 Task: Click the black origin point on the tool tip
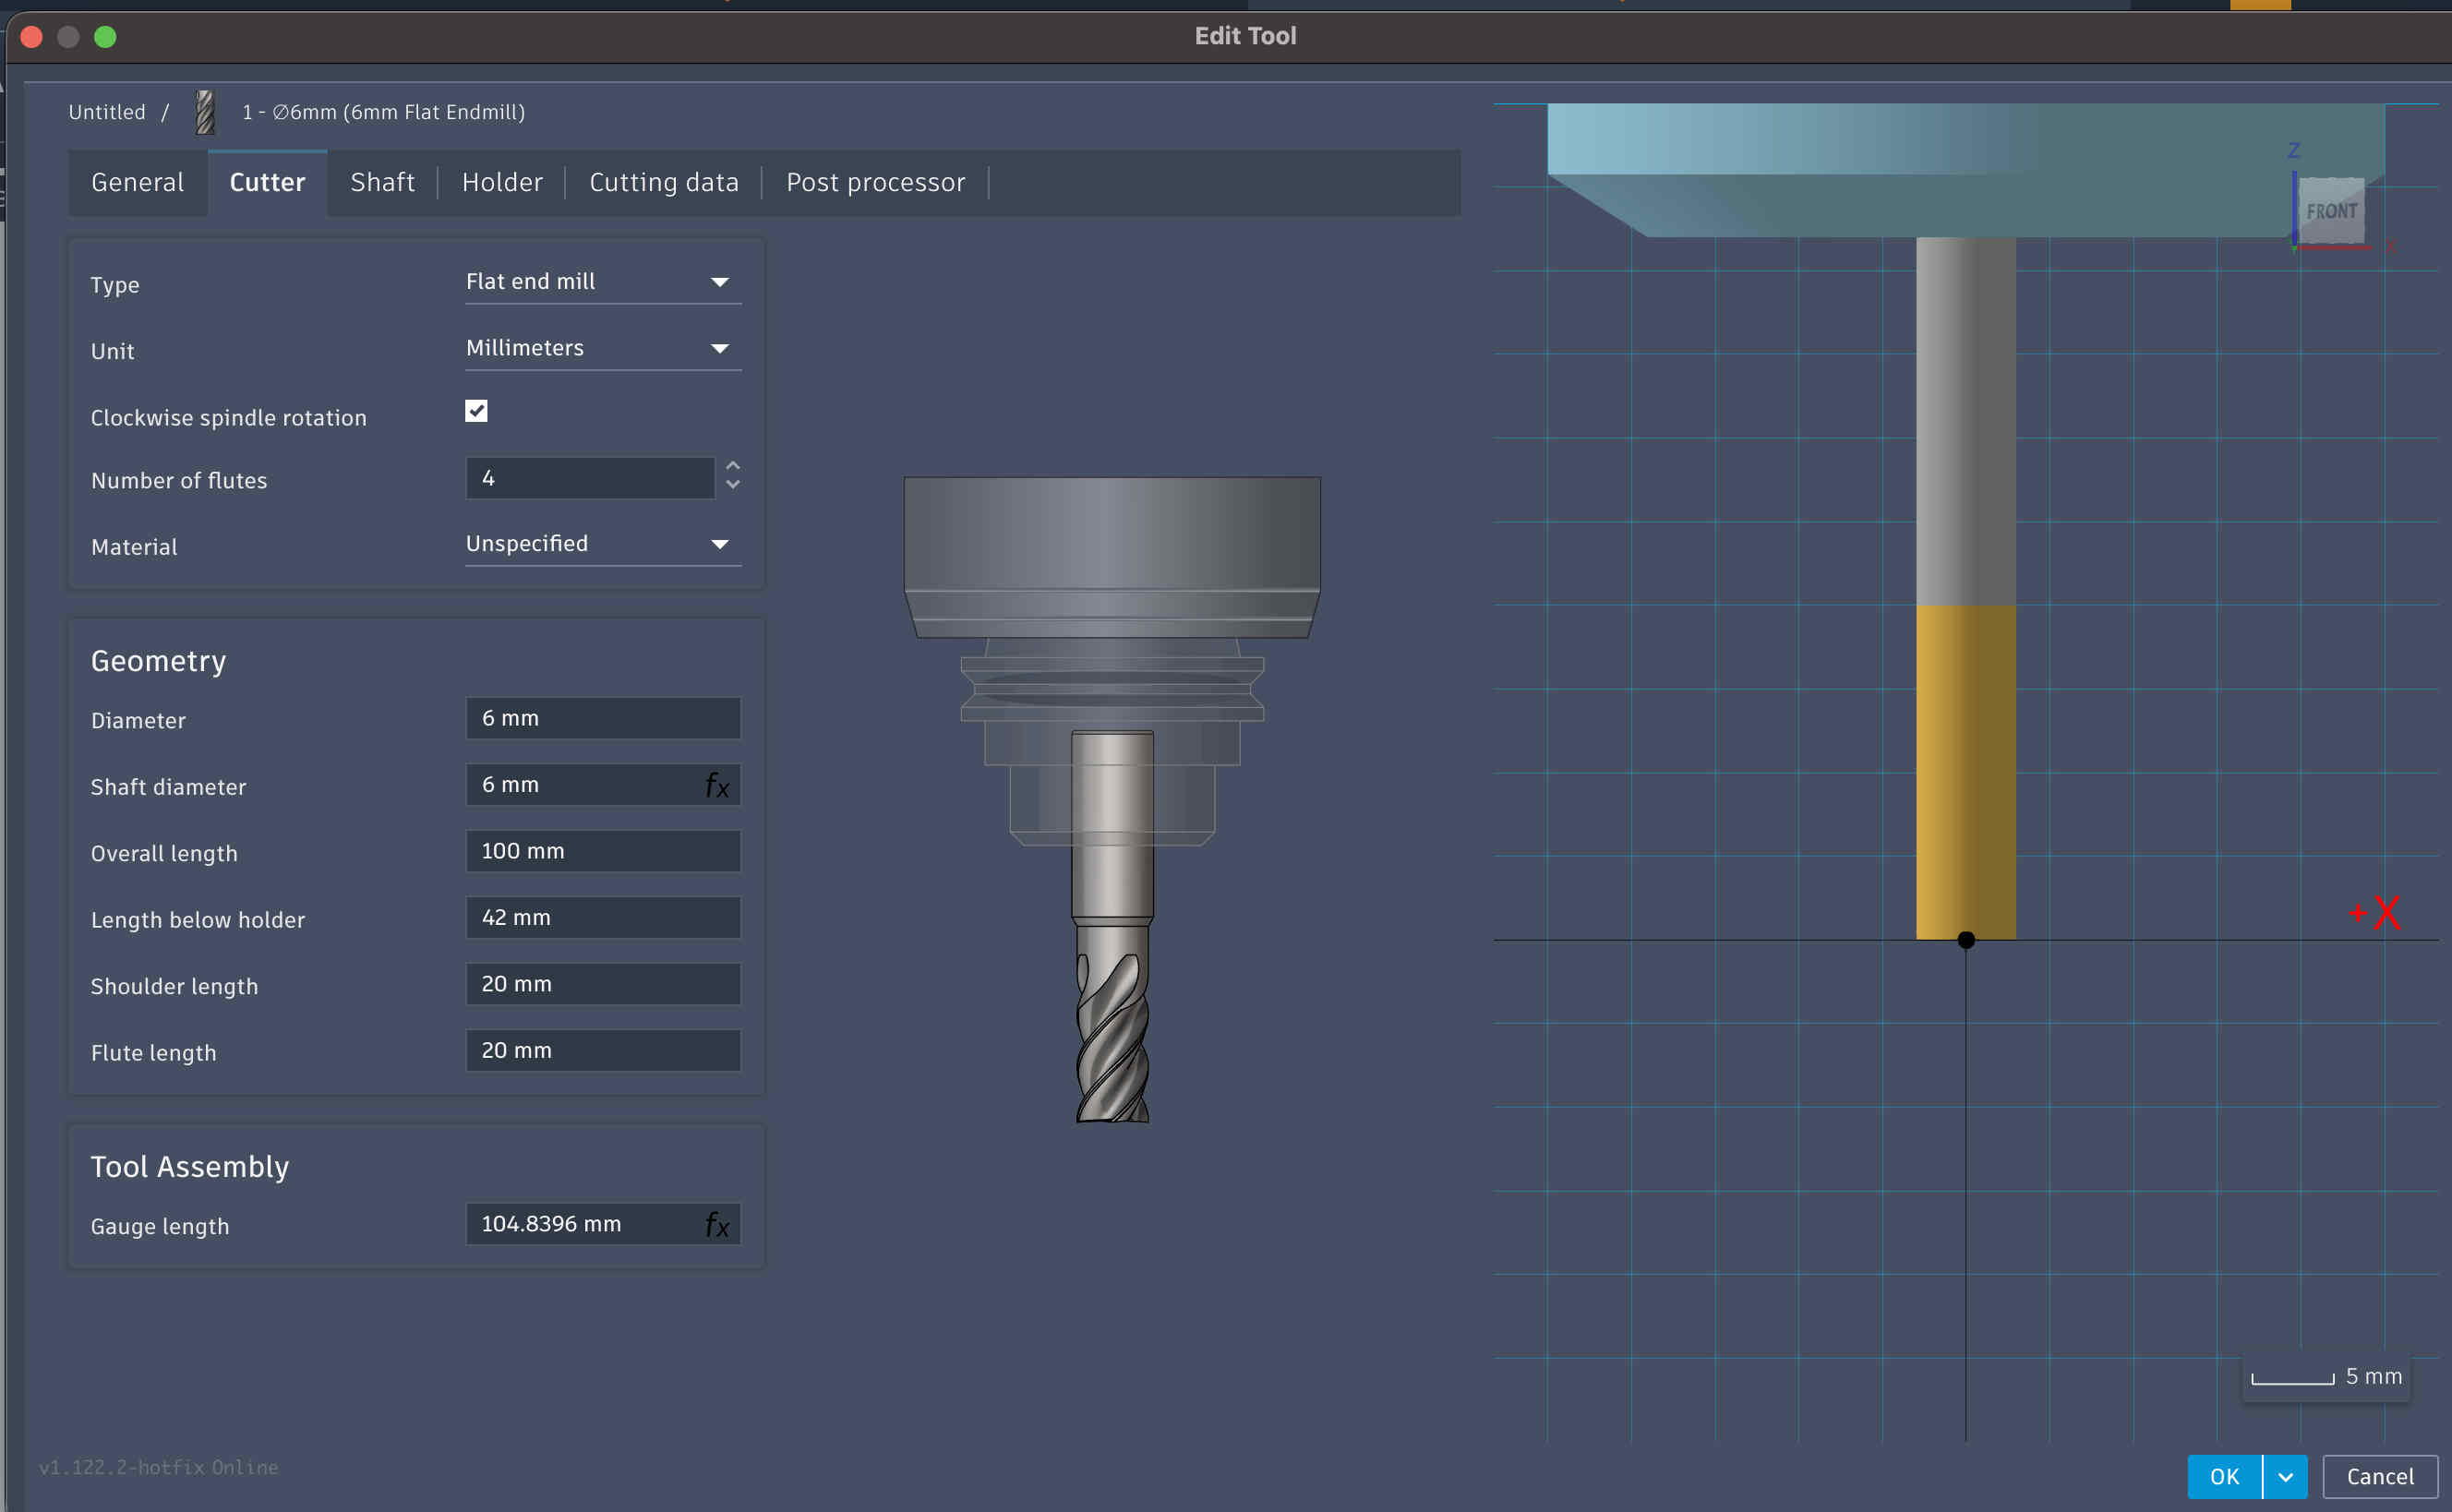[1966, 940]
